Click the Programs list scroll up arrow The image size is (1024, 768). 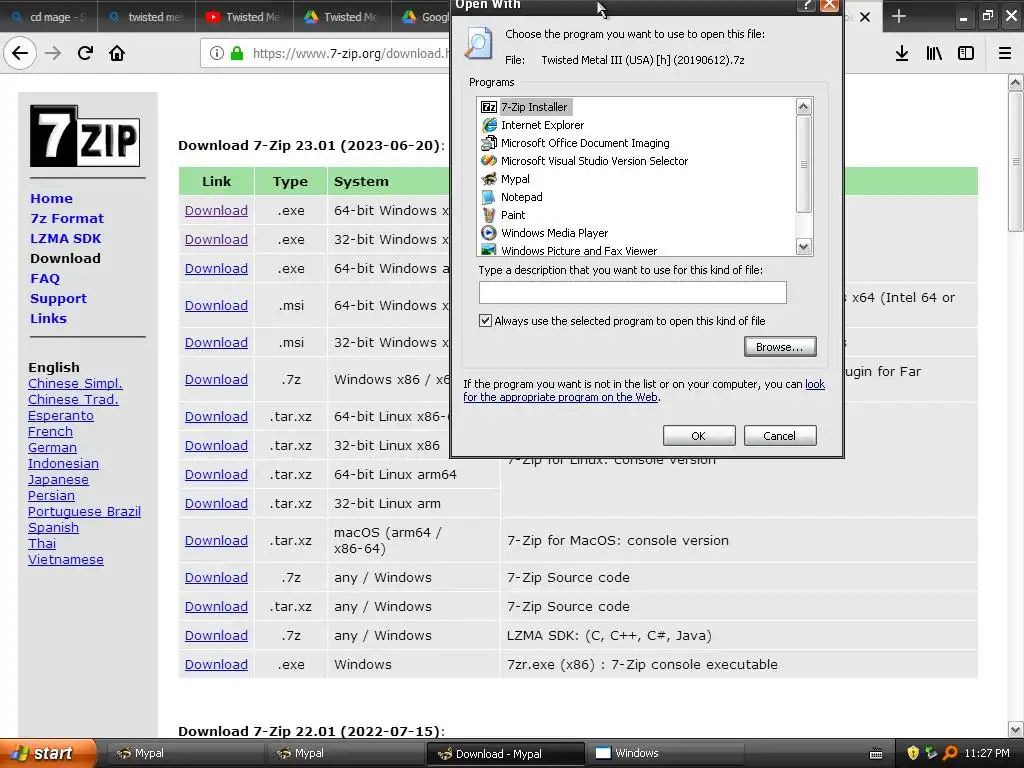[x=803, y=106]
